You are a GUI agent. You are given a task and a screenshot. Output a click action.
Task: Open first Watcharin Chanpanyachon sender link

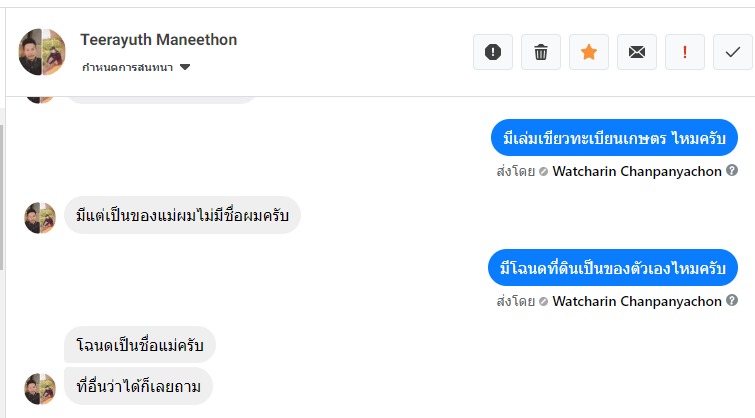[x=637, y=170]
